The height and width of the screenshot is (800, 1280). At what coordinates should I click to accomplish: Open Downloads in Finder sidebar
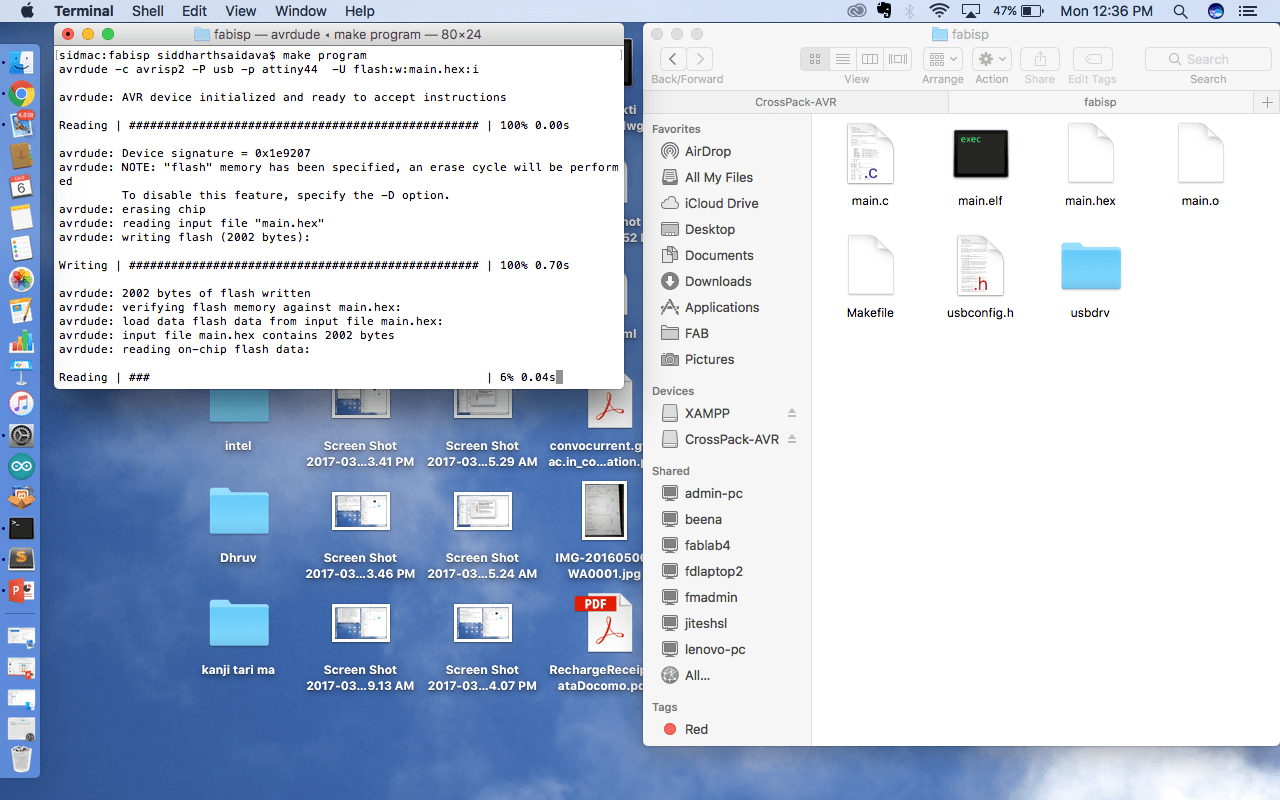(x=717, y=281)
